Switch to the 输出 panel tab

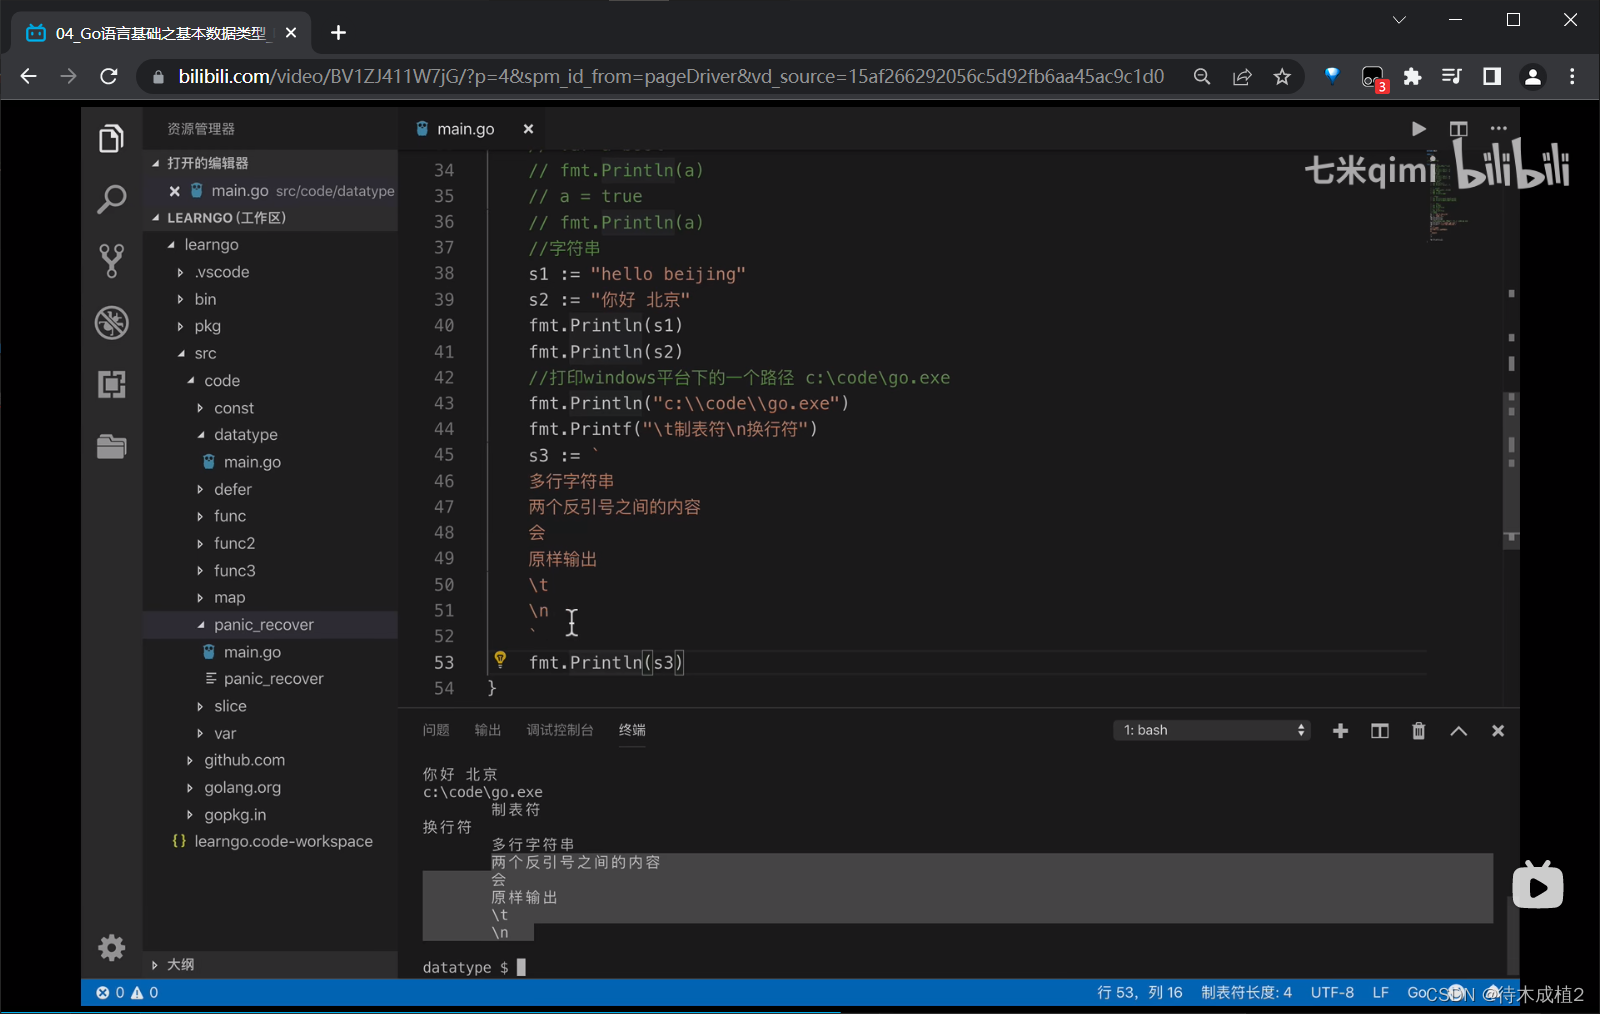point(488,730)
